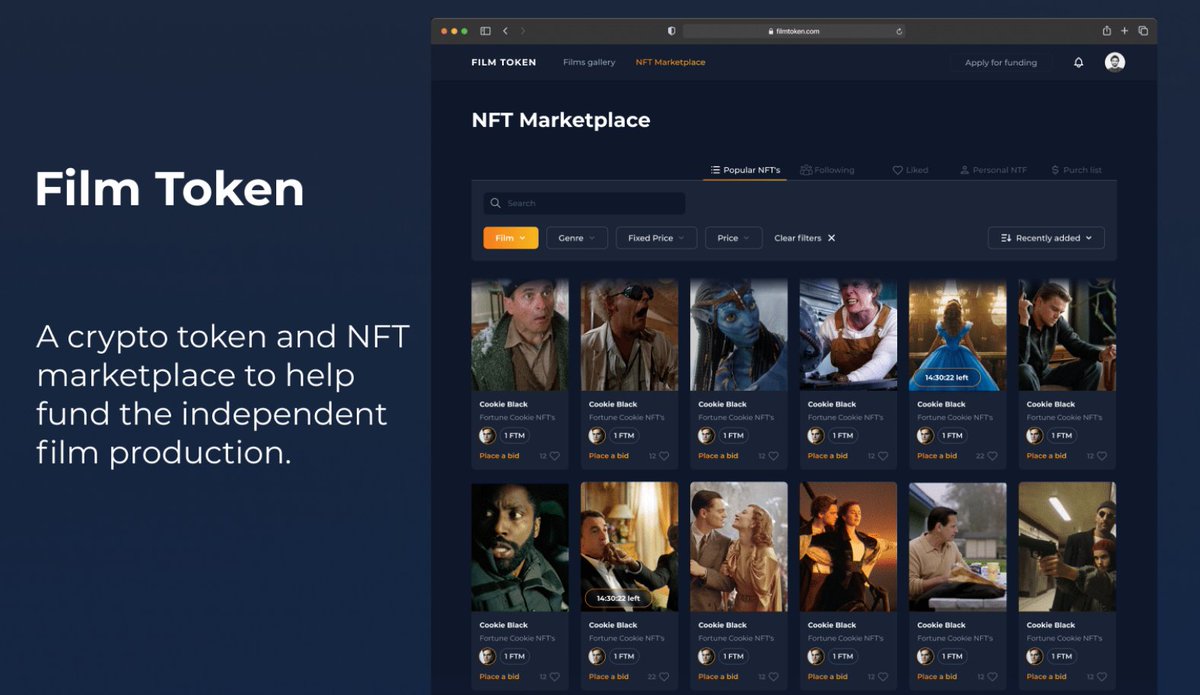Image resolution: width=1200 pixels, height=695 pixels.
Task: Open the Recently added sort dropdown
Action: [1046, 238]
